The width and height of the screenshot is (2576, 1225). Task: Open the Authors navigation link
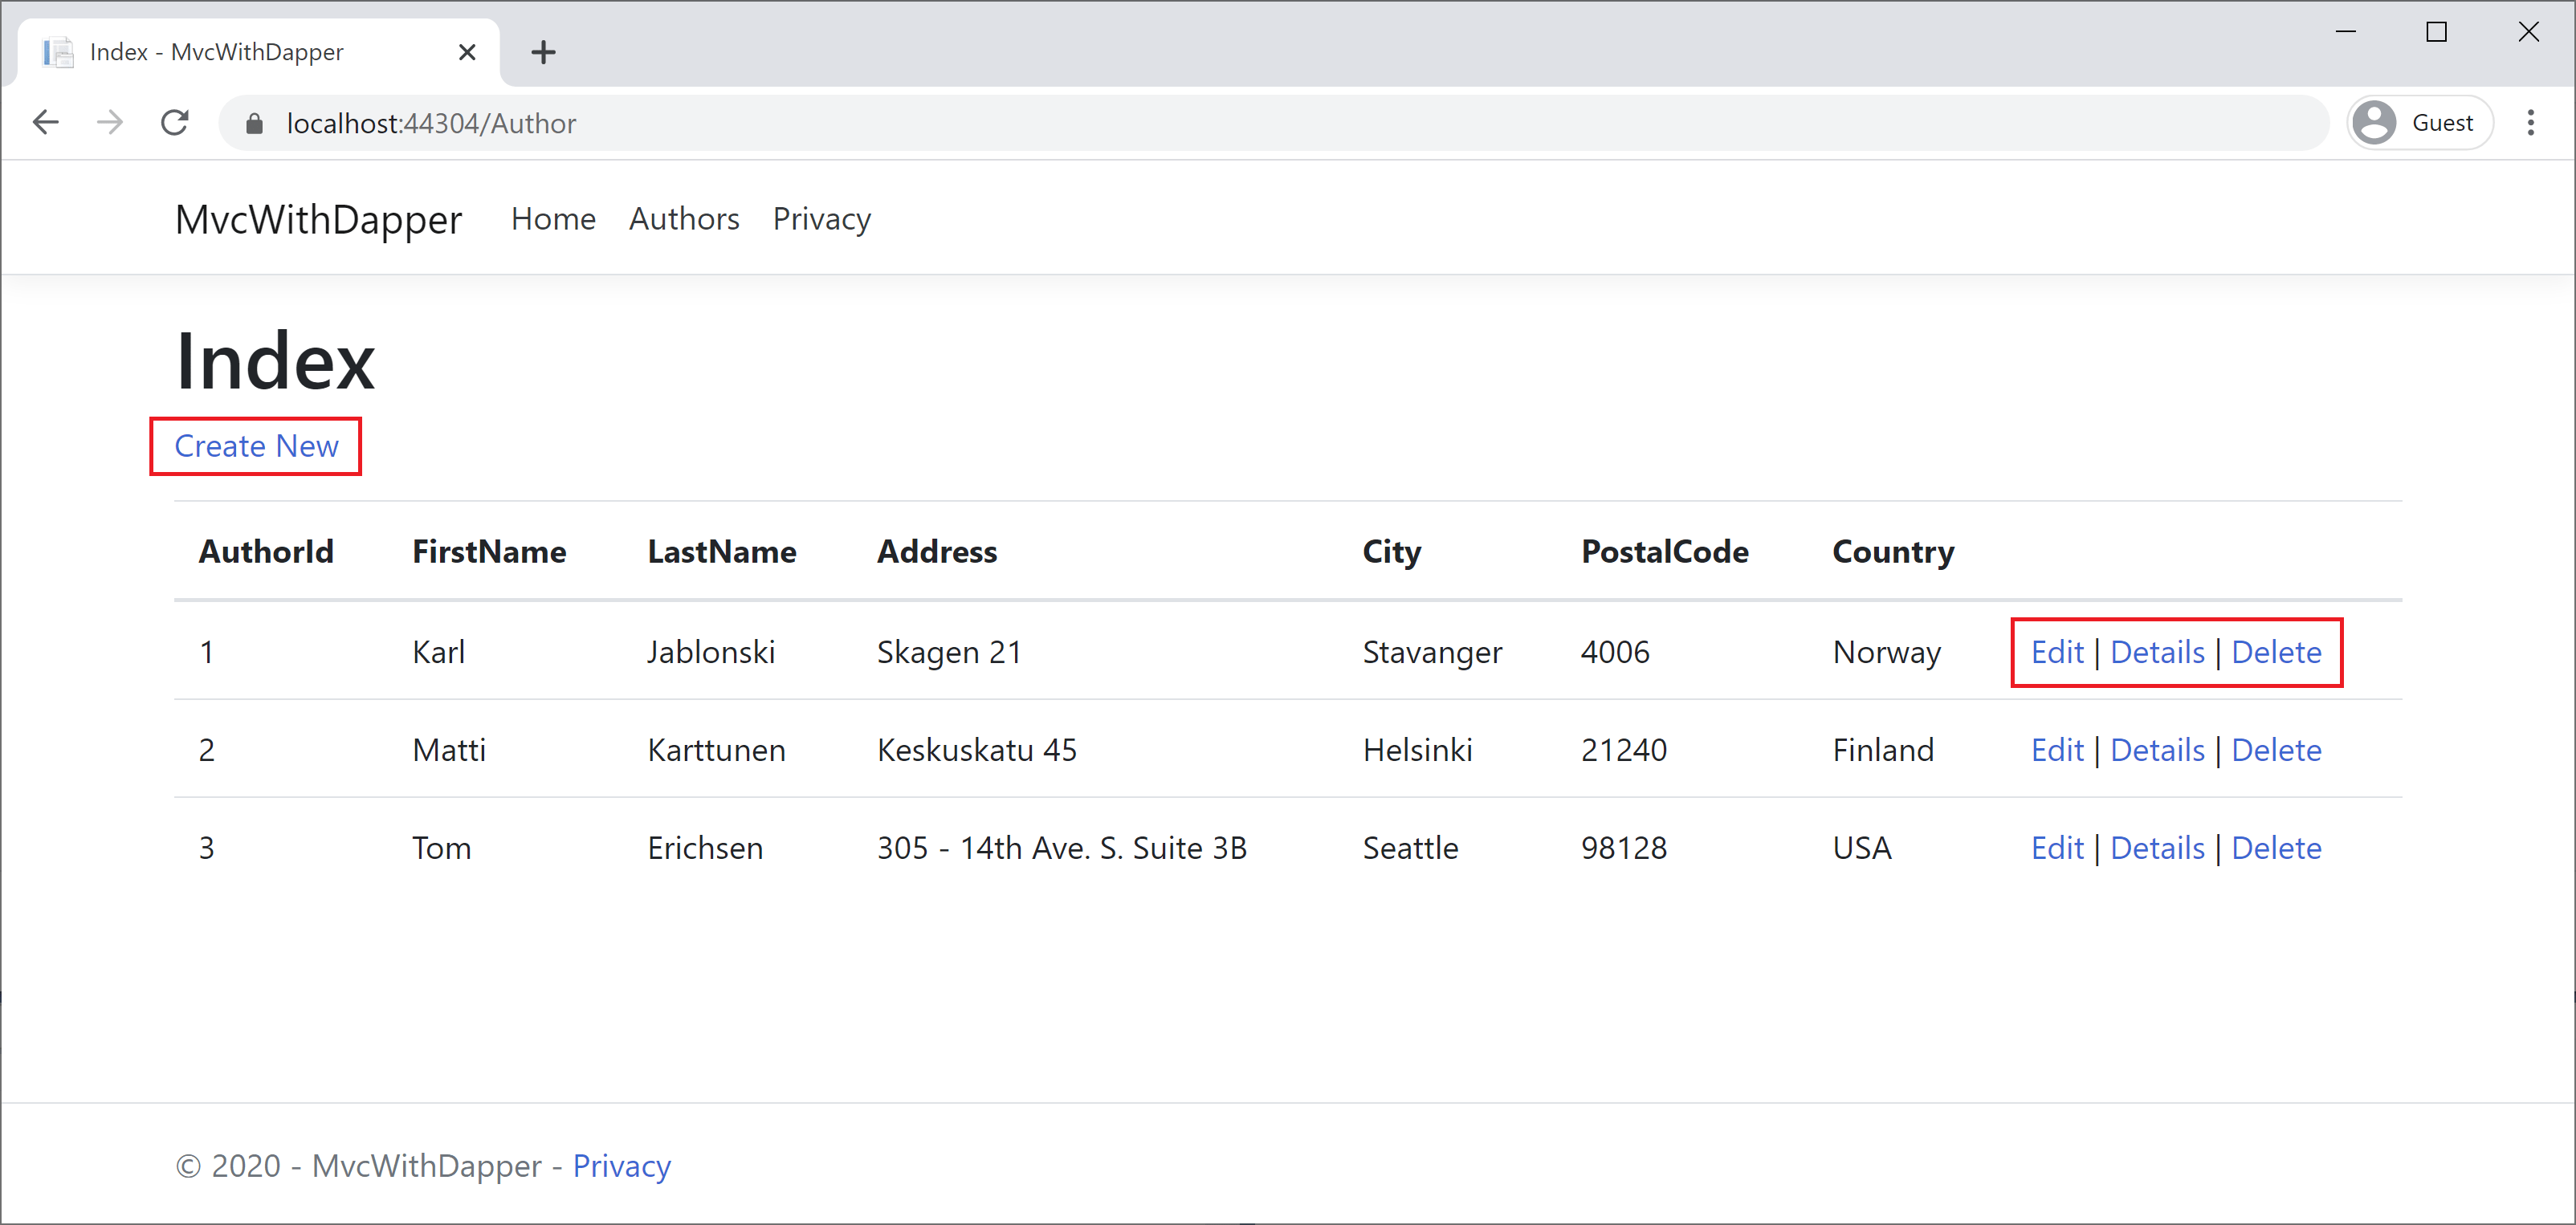pyautogui.click(x=684, y=219)
